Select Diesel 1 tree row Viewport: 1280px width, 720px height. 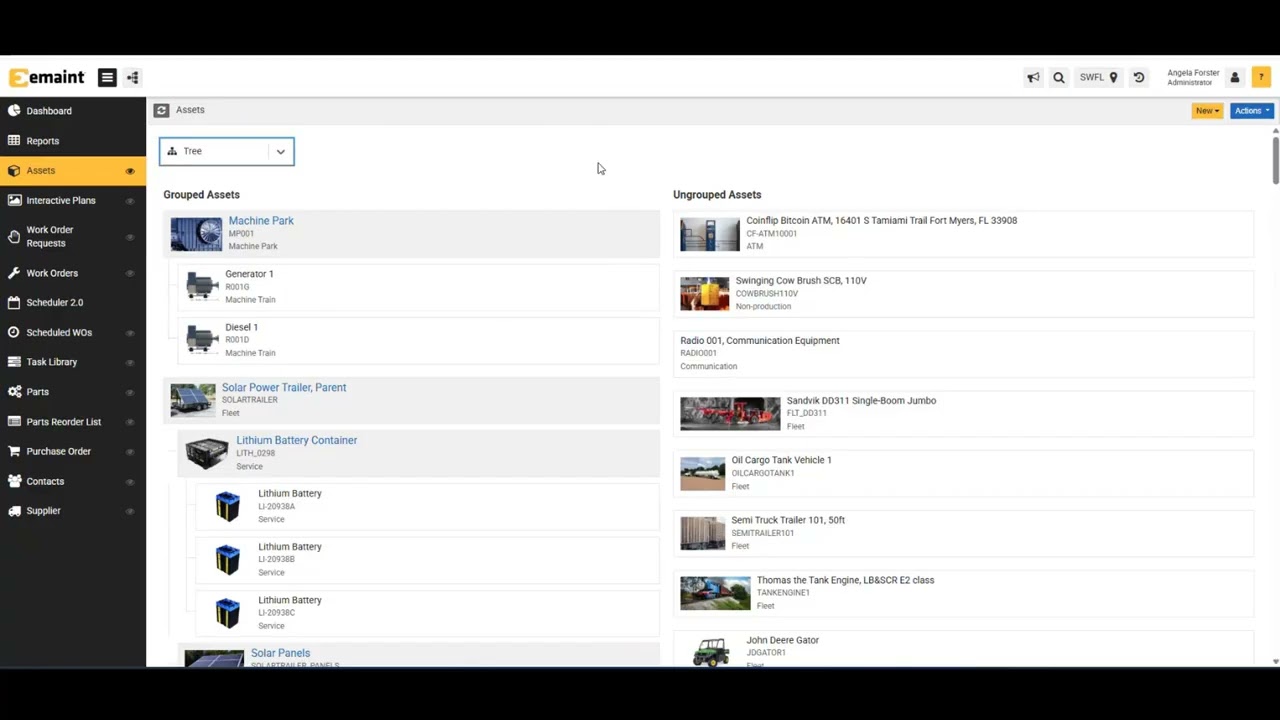[x=419, y=340]
